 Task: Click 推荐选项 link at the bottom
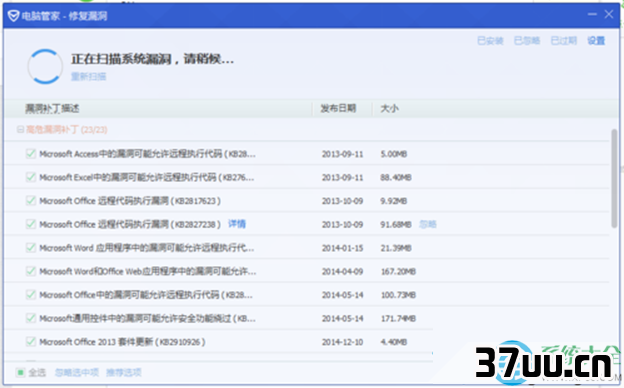click(x=124, y=372)
